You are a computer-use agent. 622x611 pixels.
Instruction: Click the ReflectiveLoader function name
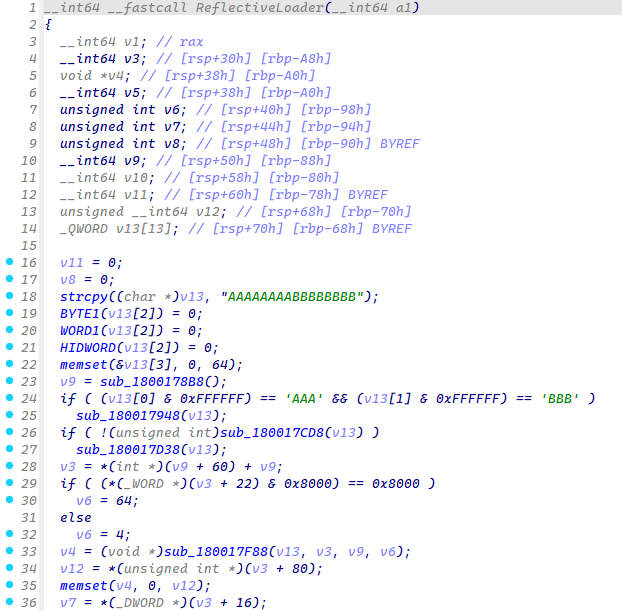click(x=260, y=8)
